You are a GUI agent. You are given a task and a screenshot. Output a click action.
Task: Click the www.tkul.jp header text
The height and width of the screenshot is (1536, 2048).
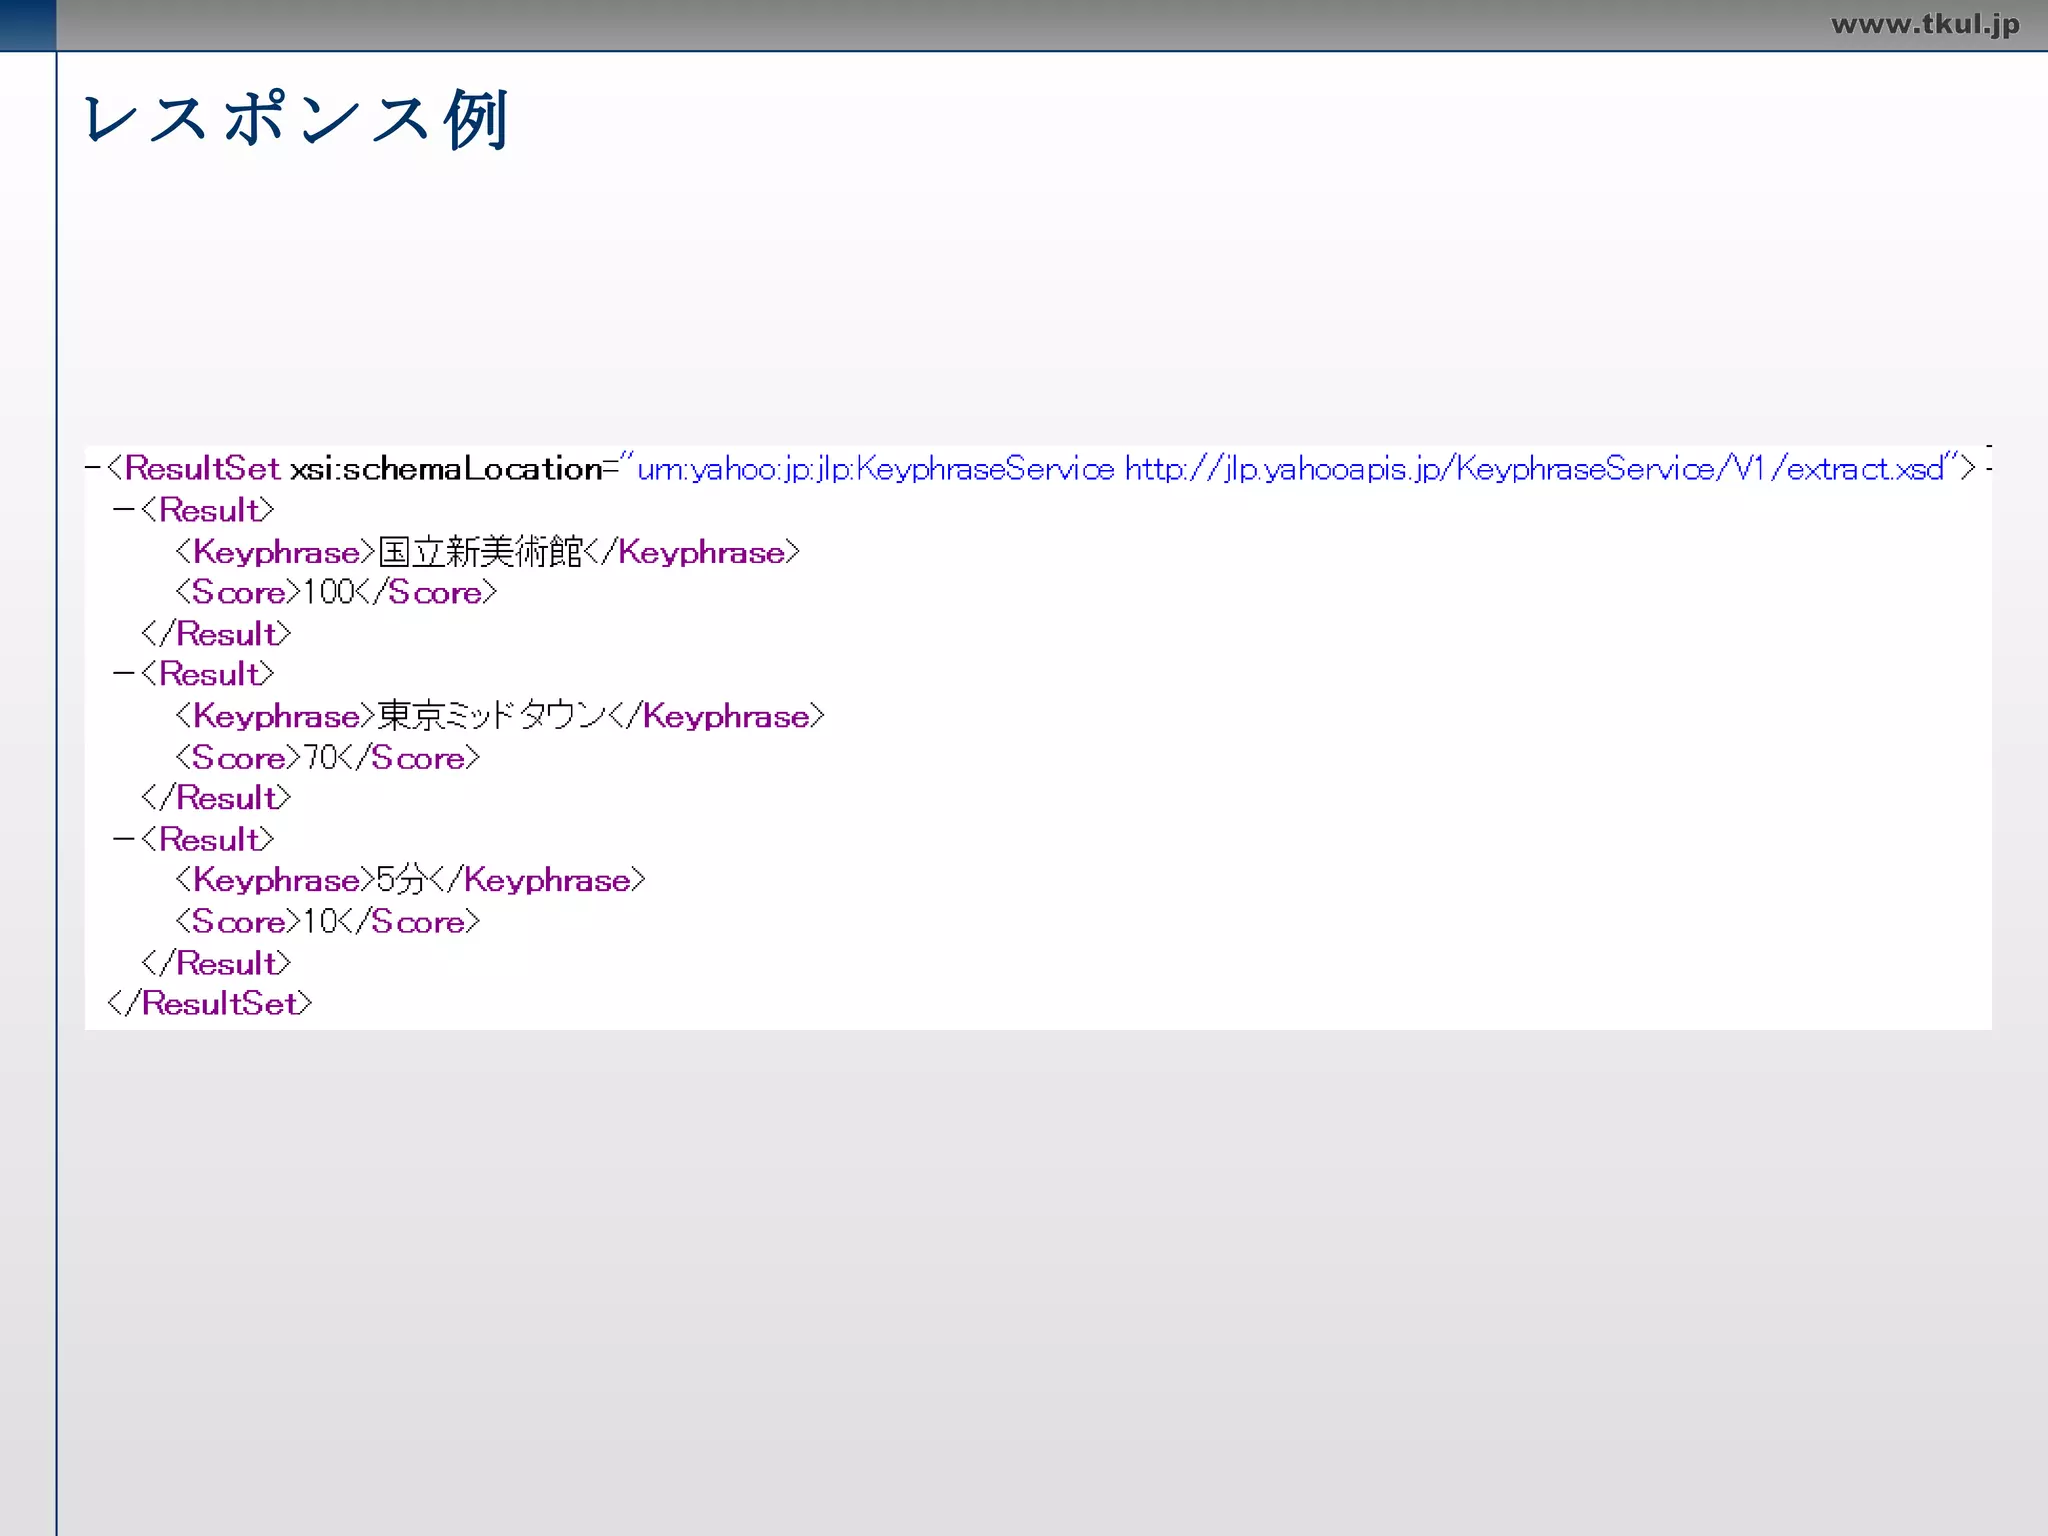click(x=1925, y=24)
